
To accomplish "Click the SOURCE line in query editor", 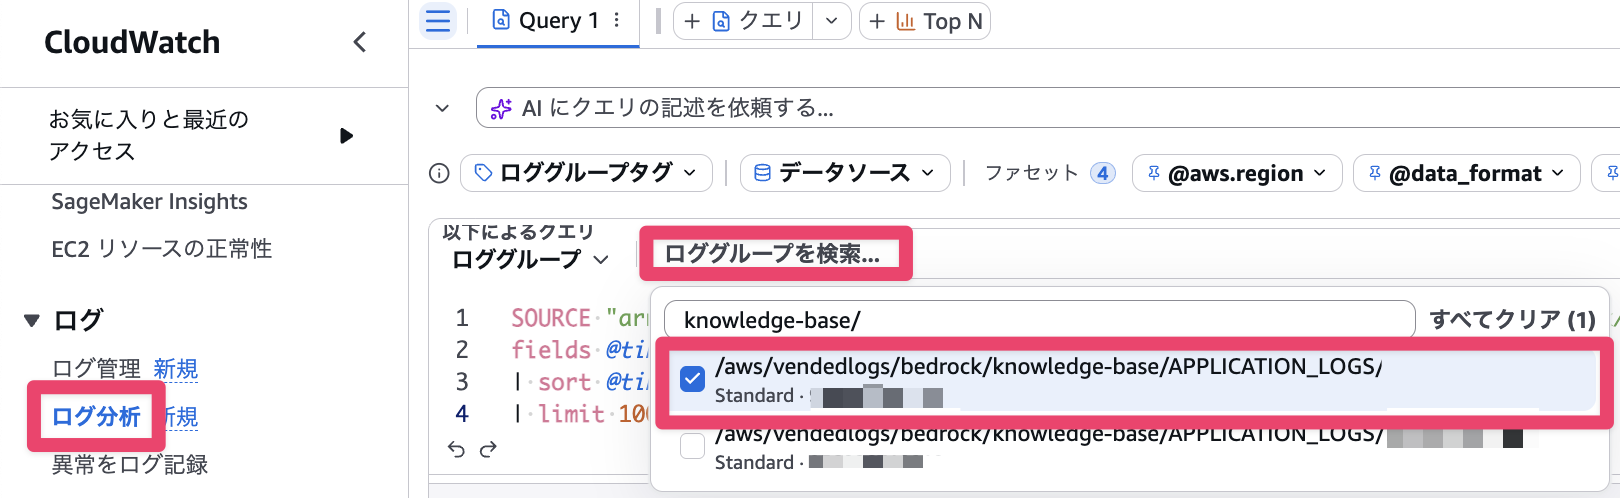I will 578,318.
